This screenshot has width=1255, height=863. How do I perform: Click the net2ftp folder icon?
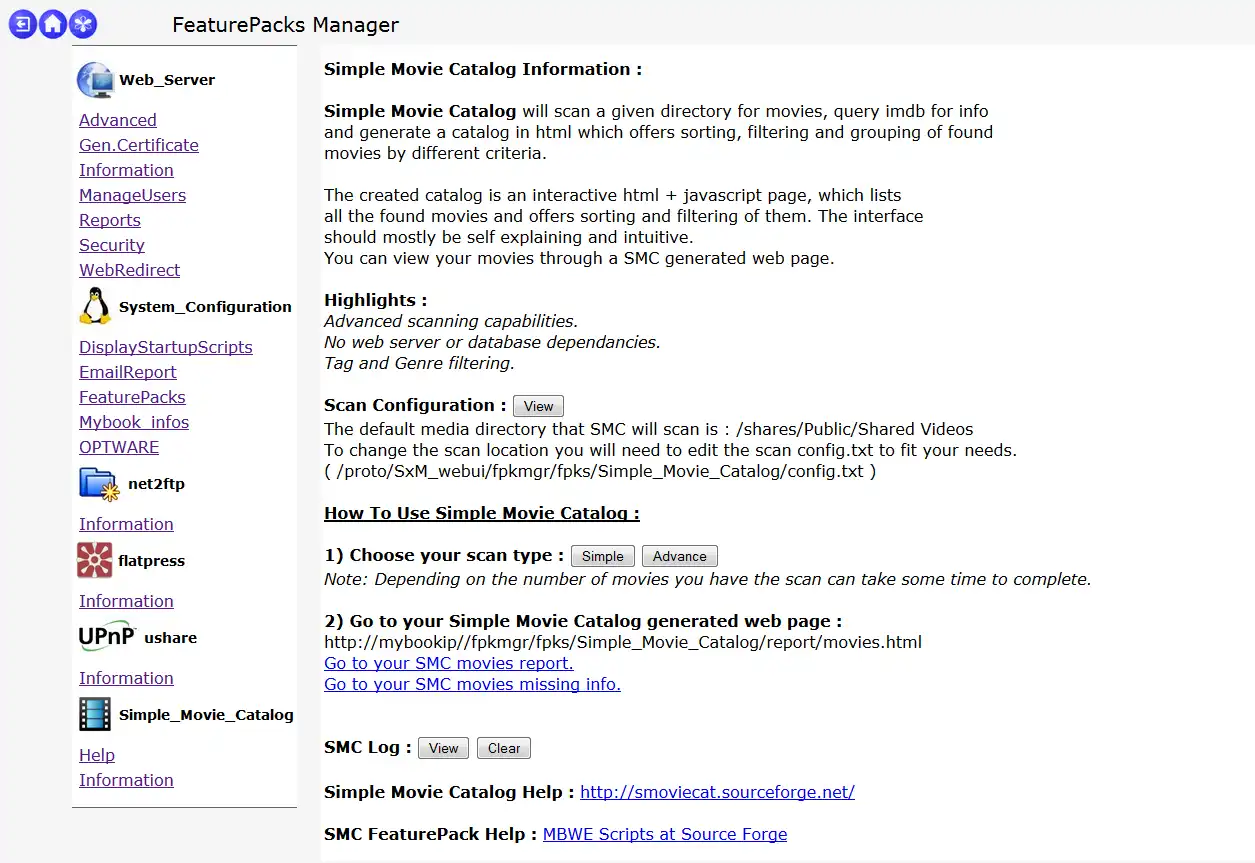click(98, 484)
